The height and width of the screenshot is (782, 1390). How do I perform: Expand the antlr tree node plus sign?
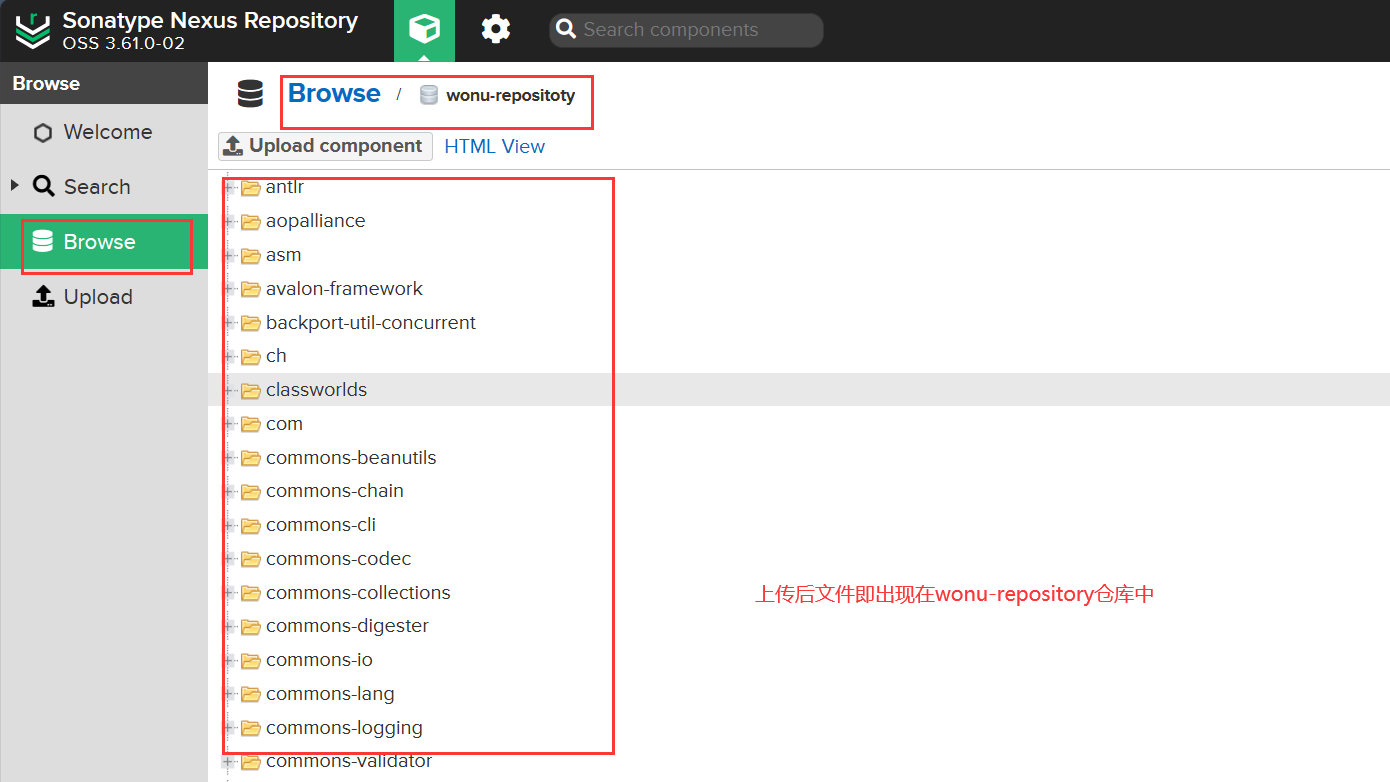pos(229,187)
